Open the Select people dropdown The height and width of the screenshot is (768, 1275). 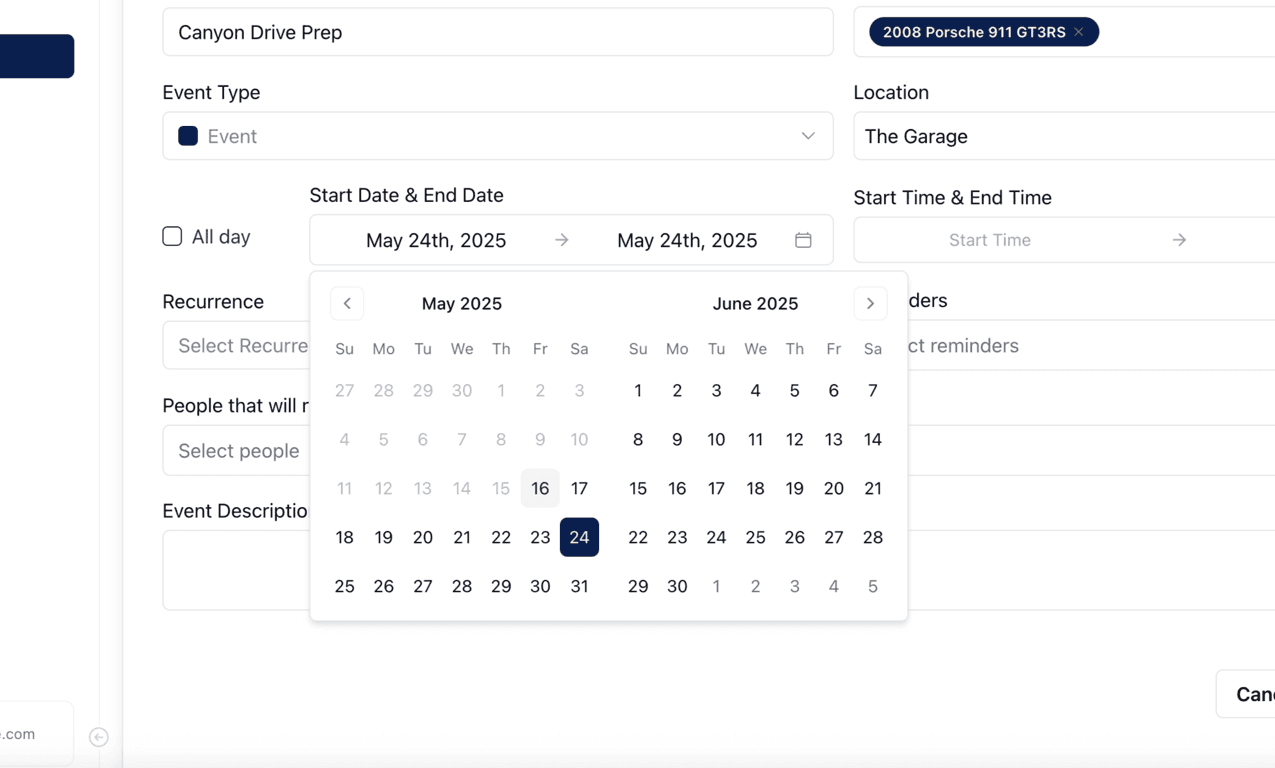pyautogui.click(x=237, y=451)
